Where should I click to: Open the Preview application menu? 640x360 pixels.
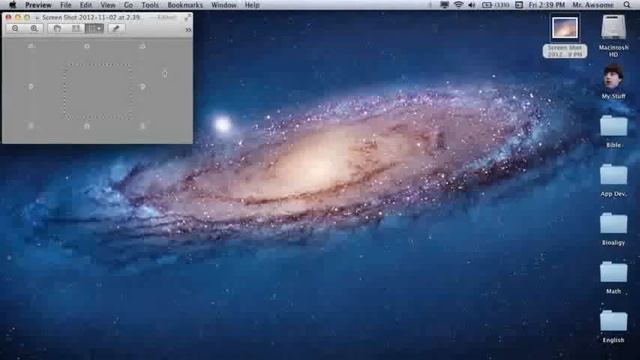coord(38,5)
